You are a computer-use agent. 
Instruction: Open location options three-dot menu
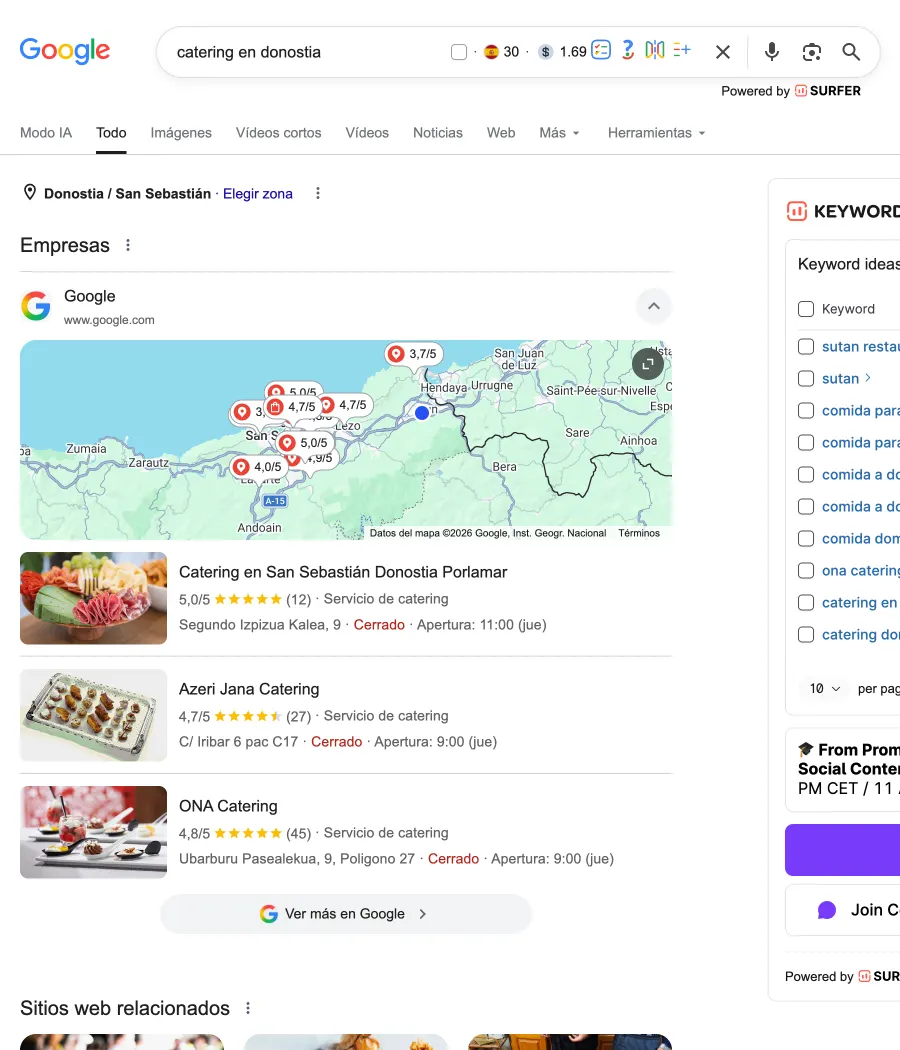point(317,194)
